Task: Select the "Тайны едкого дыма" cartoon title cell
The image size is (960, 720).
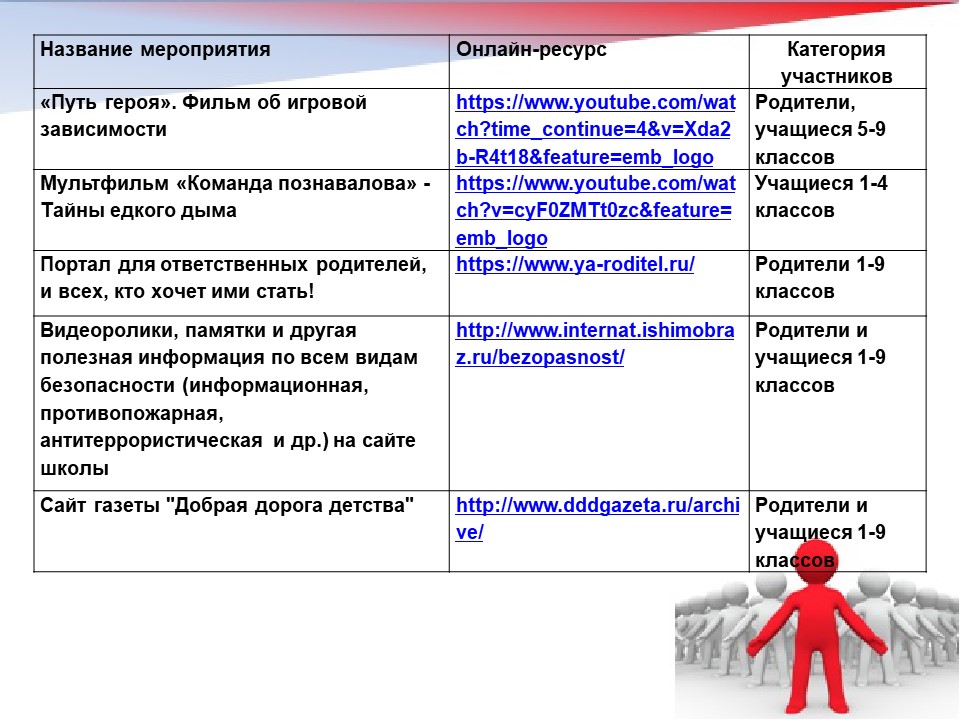Action: 241,210
